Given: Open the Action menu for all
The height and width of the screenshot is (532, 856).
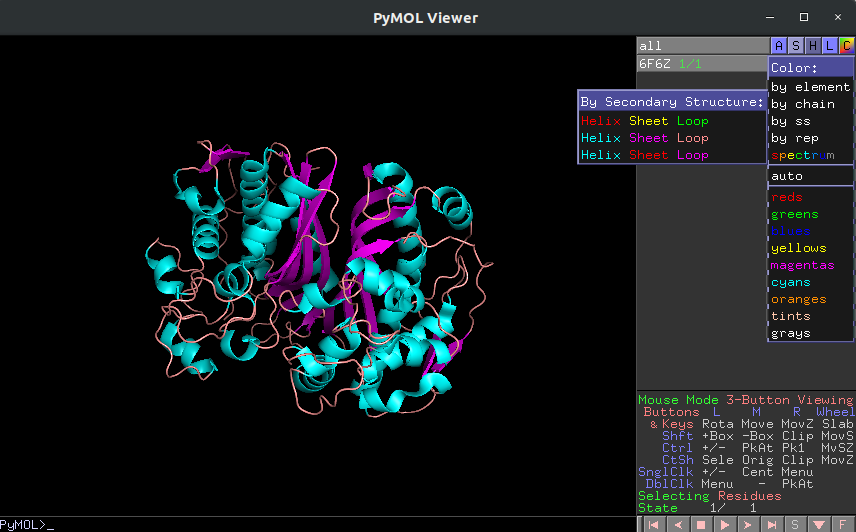Looking at the screenshot, I should tap(778, 46).
